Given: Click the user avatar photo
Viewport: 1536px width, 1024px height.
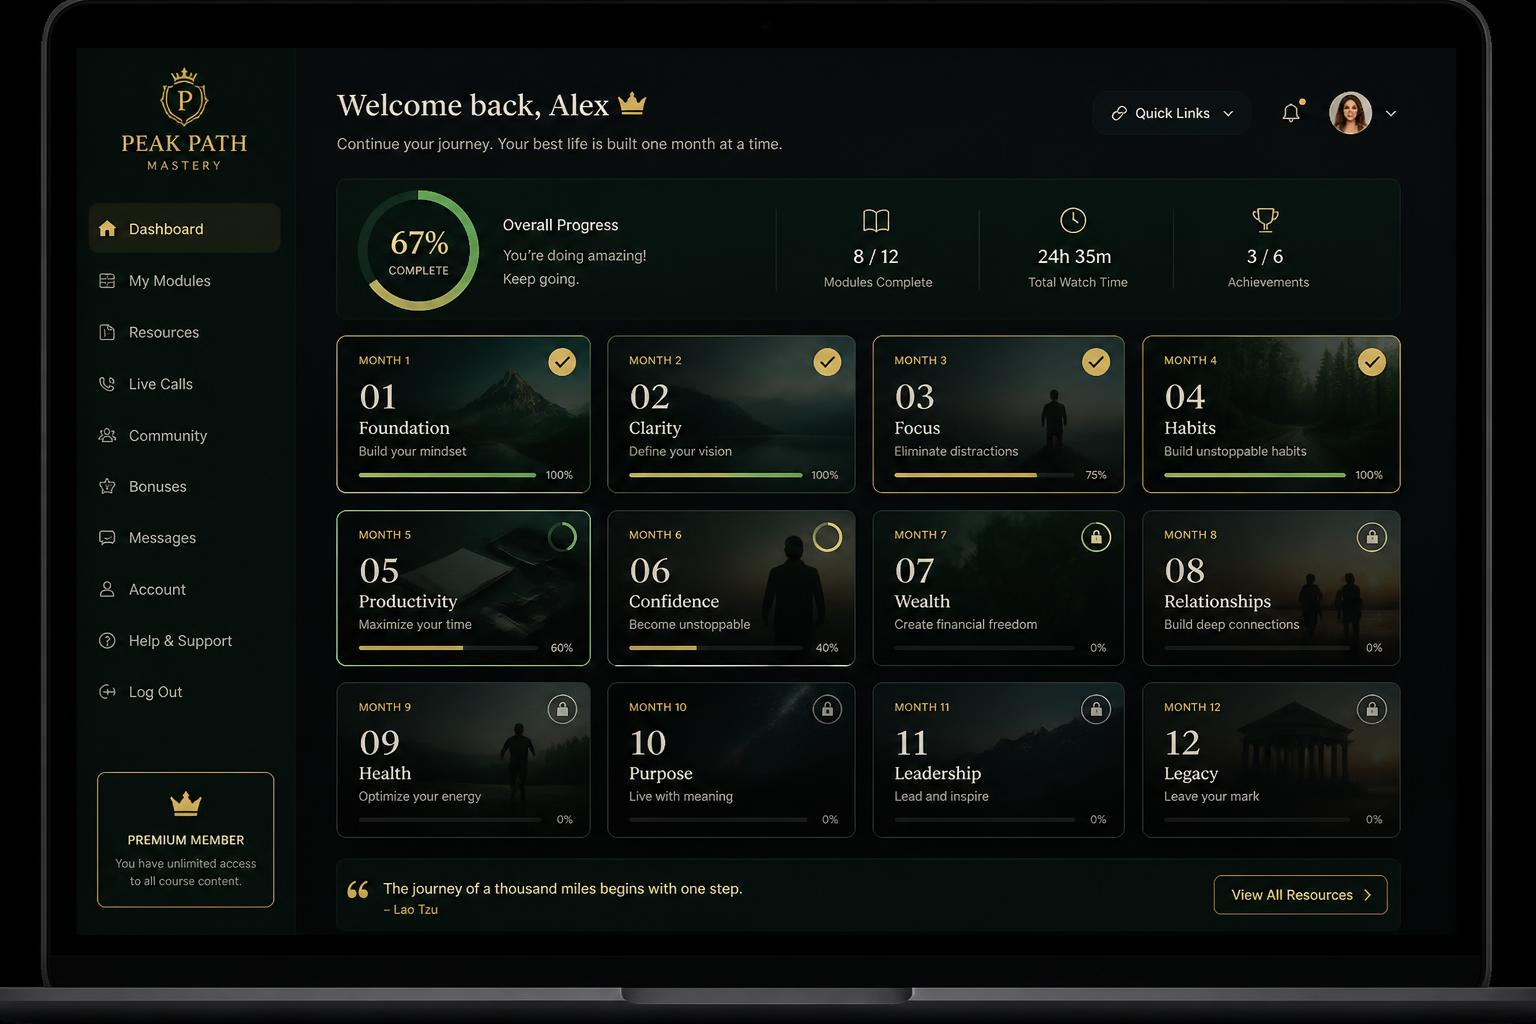Looking at the screenshot, I should 1350,113.
